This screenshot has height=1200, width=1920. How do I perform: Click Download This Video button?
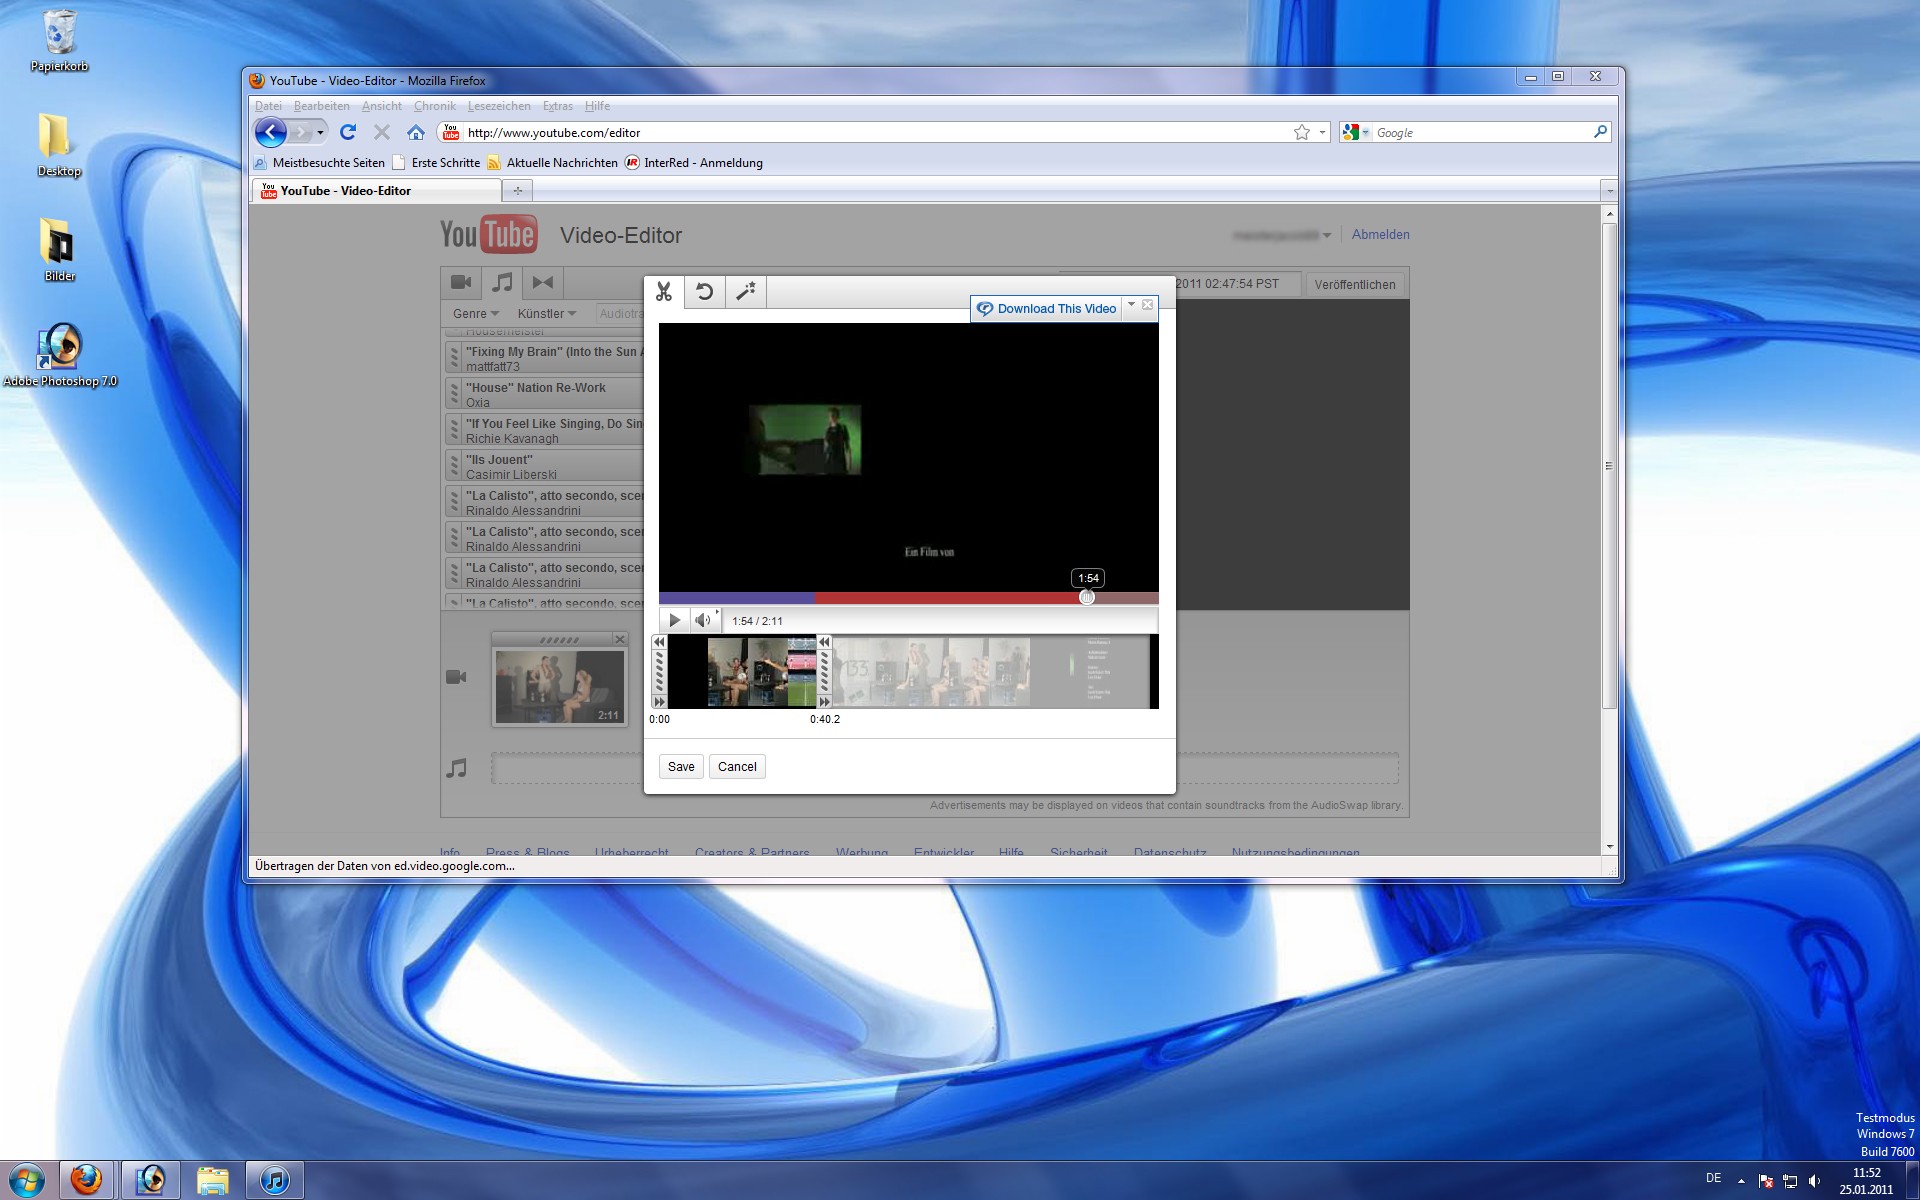click(1047, 309)
